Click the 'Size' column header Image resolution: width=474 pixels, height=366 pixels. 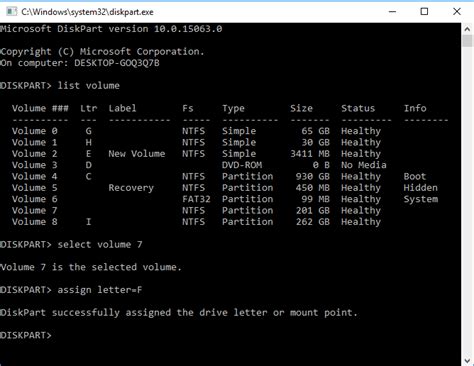[x=301, y=108]
